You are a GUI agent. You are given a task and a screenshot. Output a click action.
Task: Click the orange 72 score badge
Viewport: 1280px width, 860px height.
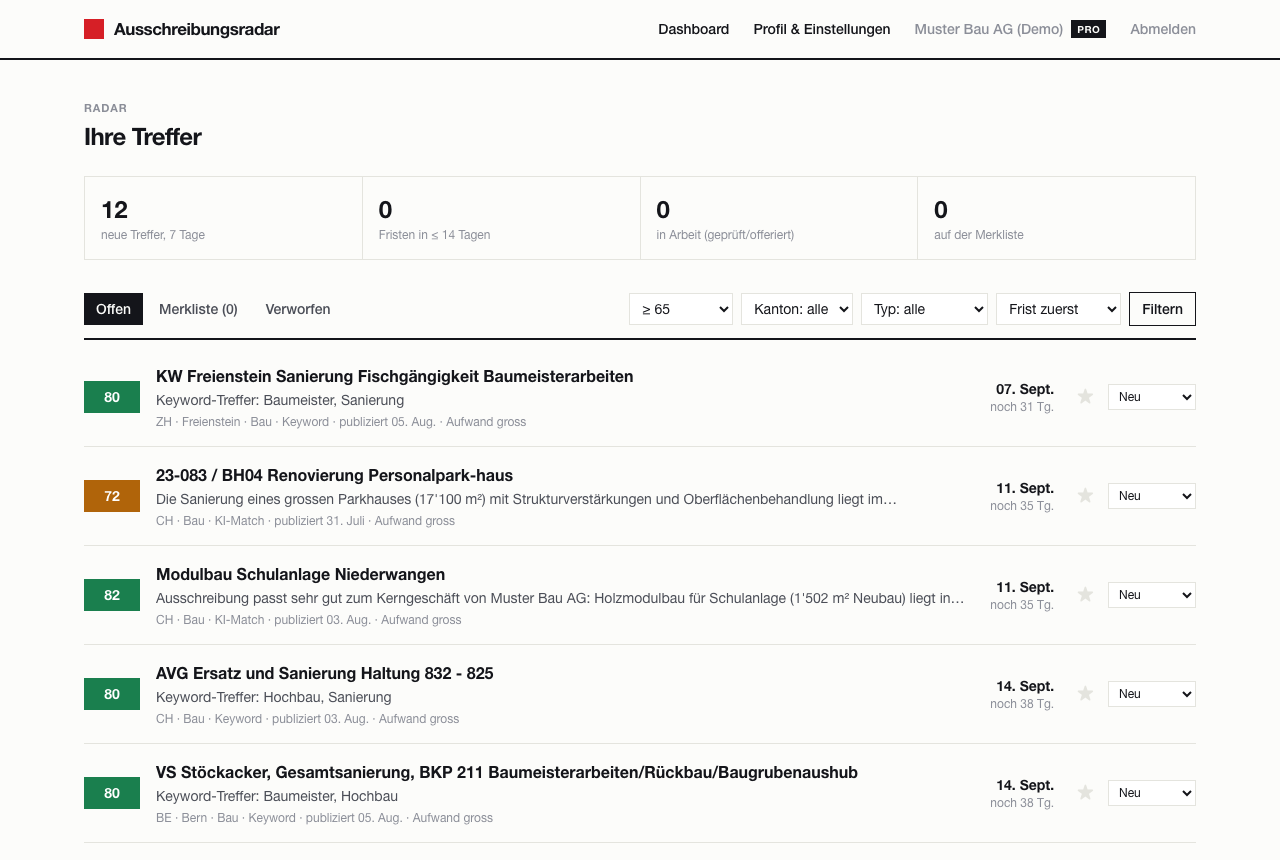coord(112,496)
